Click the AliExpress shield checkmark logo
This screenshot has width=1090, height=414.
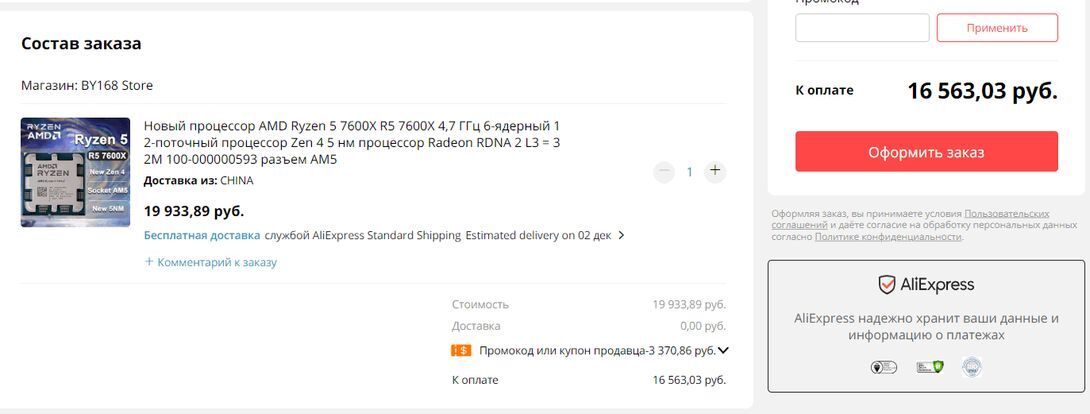(887, 285)
